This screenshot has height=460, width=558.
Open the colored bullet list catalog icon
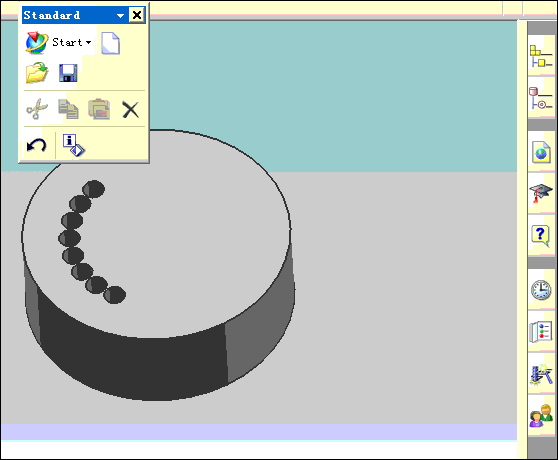pyautogui.click(x=541, y=332)
